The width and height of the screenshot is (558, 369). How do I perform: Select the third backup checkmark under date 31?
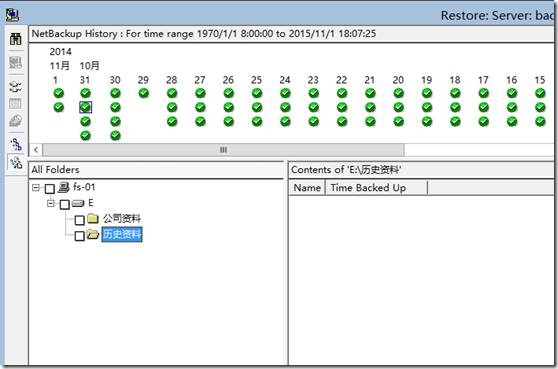pyautogui.click(x=85, y=121)
